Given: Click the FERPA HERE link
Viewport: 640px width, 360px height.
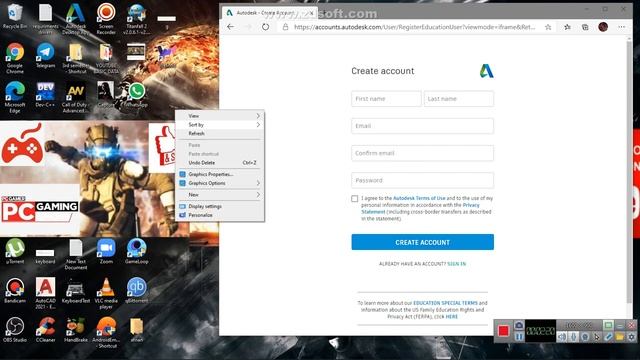Looking at the screenshot, I should [x=451, y=316].
